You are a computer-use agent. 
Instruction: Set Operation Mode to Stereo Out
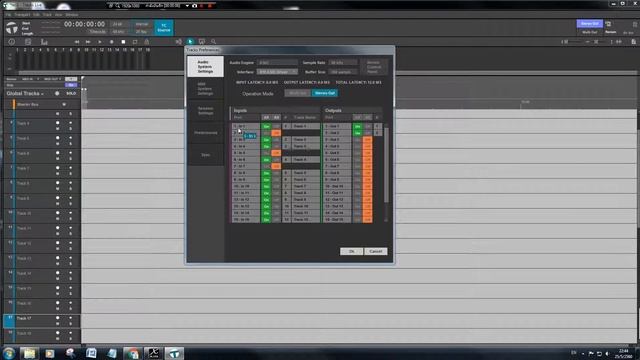[x=325, y=93]
